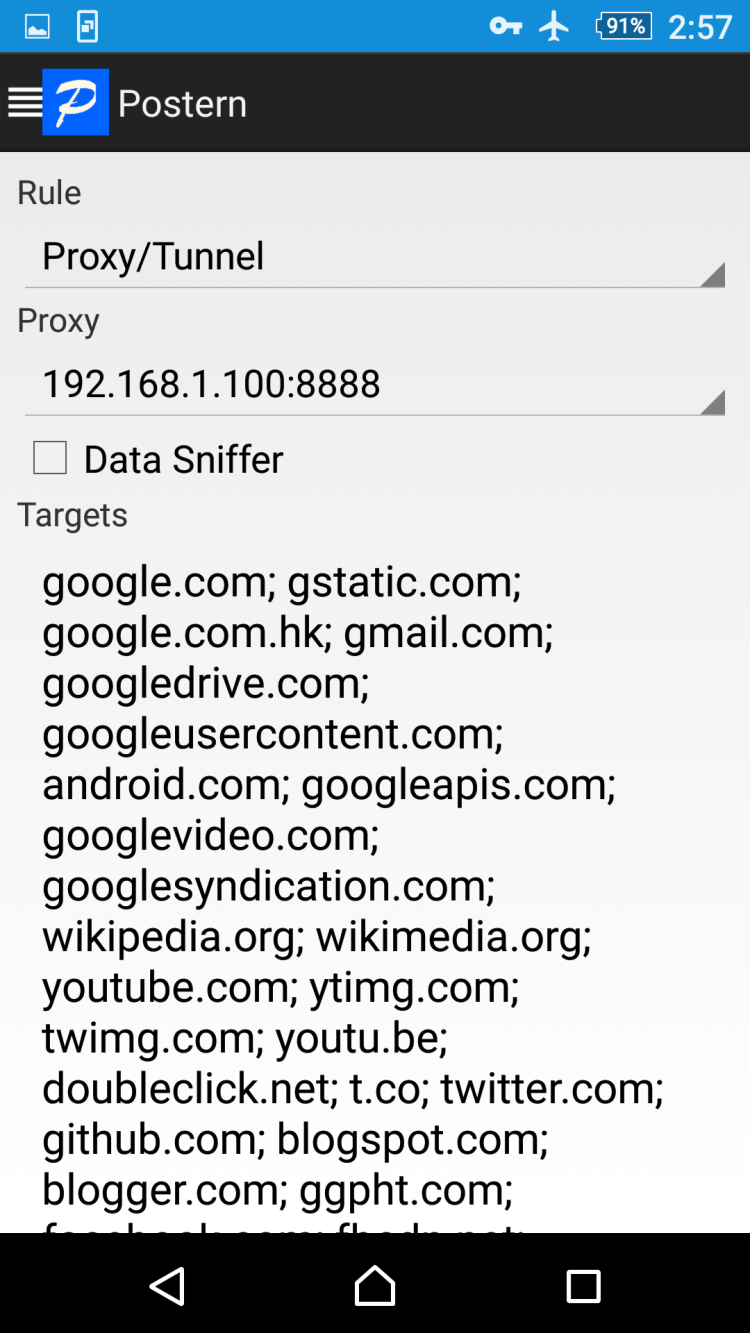
Task: Tap the airplane mode status icon
Action: [554, 27]
